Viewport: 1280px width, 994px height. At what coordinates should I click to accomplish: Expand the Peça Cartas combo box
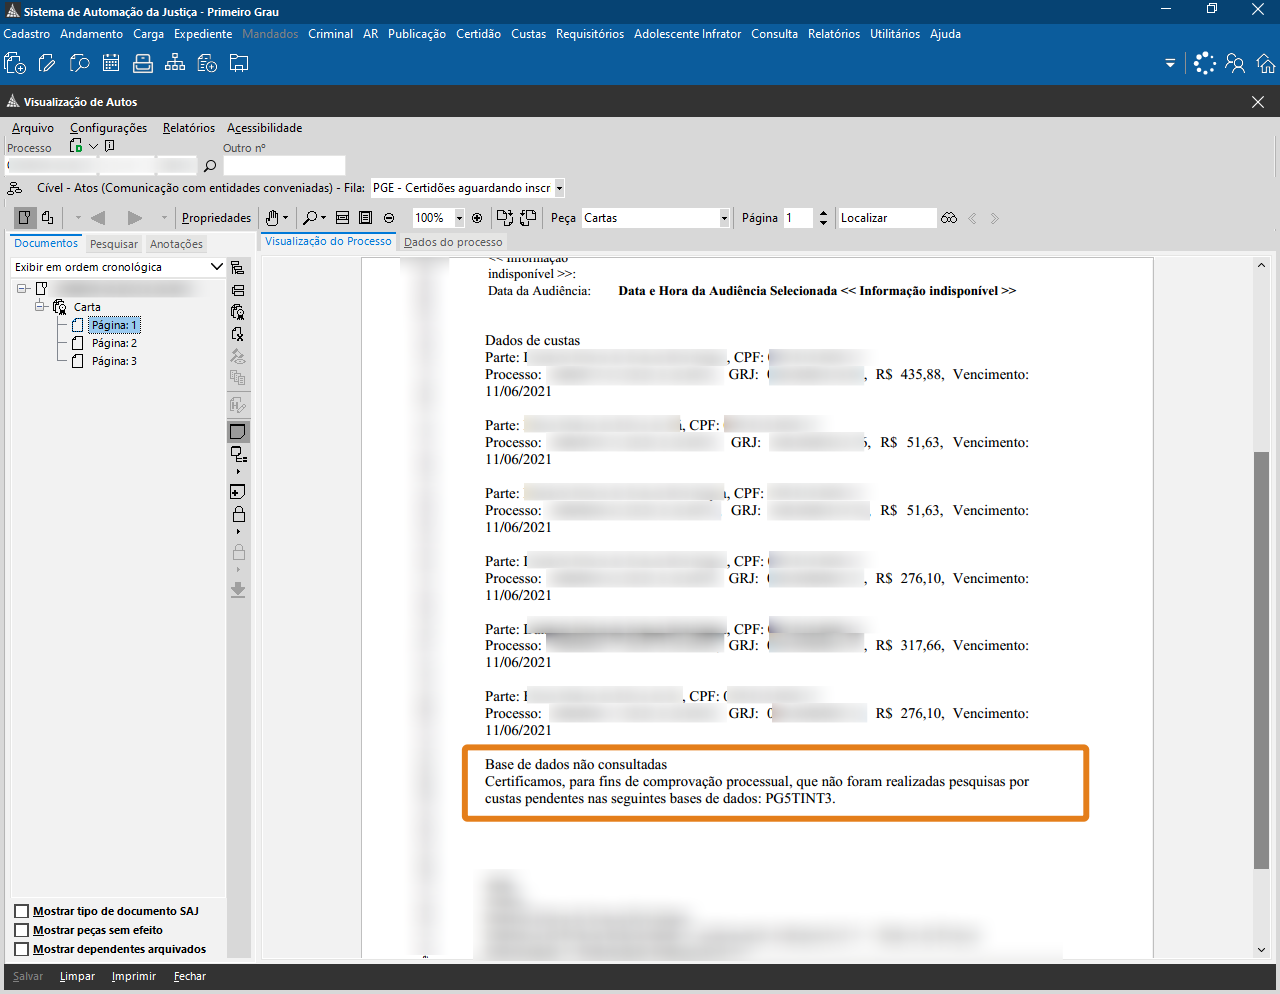coord(724,218)
